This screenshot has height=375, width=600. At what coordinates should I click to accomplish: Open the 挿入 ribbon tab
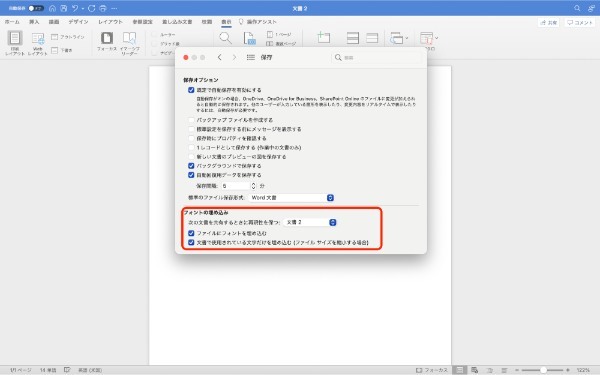(34, 22)
